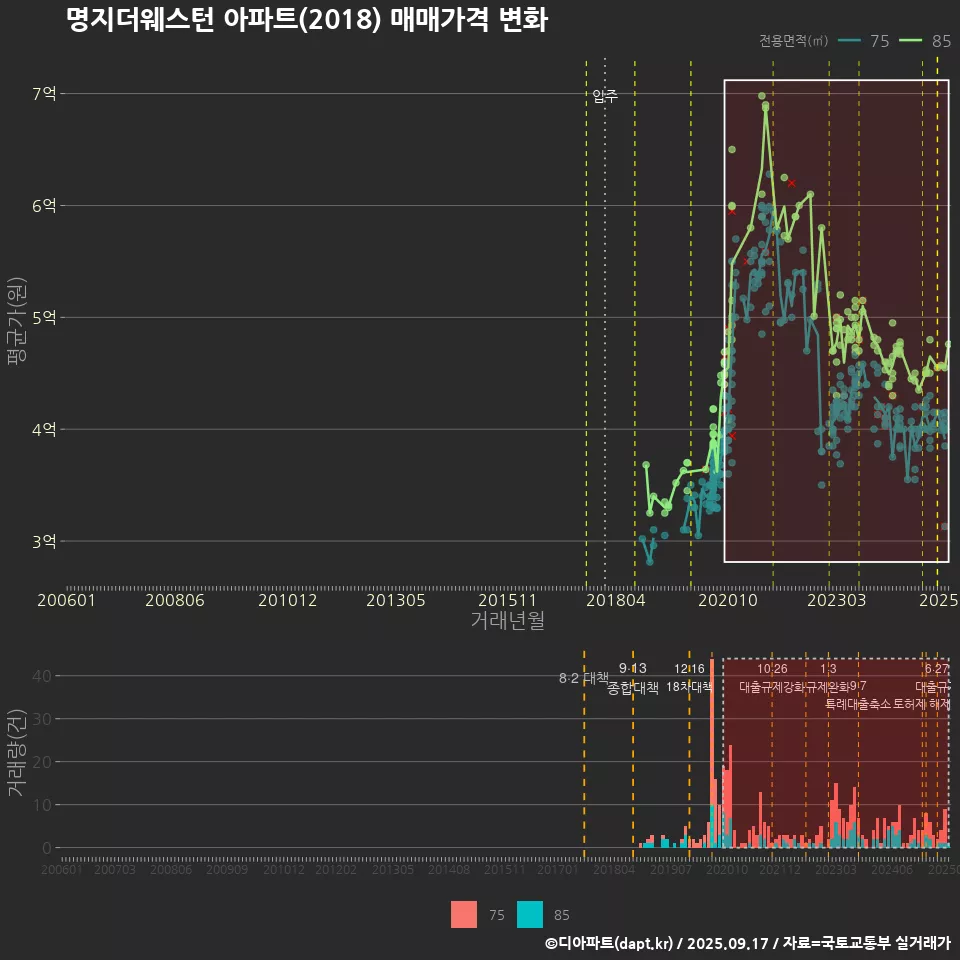The width and height of the screenshot is (960, 960).
Task: Click the 평균가(원) vertical axis title
Action: [17, 321]
